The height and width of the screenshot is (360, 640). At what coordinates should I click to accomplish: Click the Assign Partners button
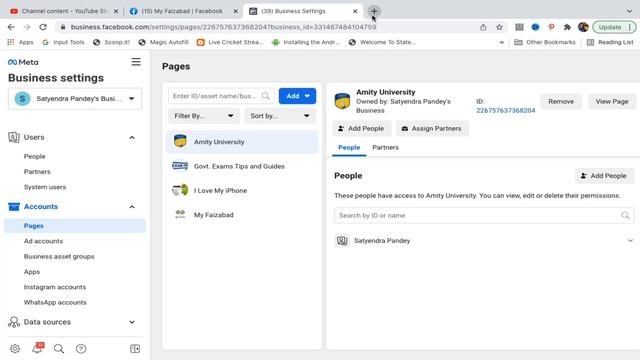coord(432,129)
